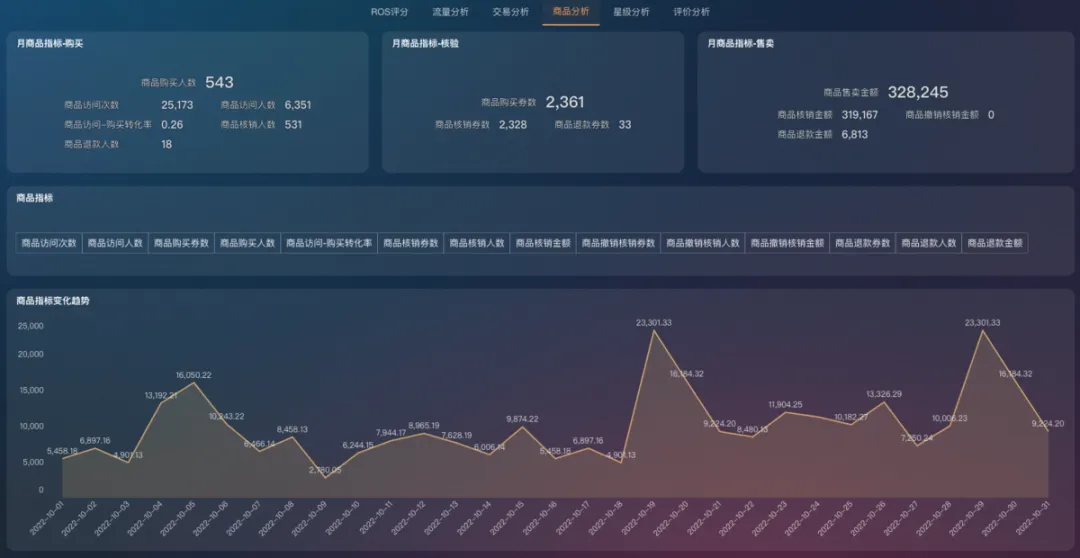Choose the 商品退款金额 metric button
This screenshot has width=1080, height=558.
tap(995, 243)
